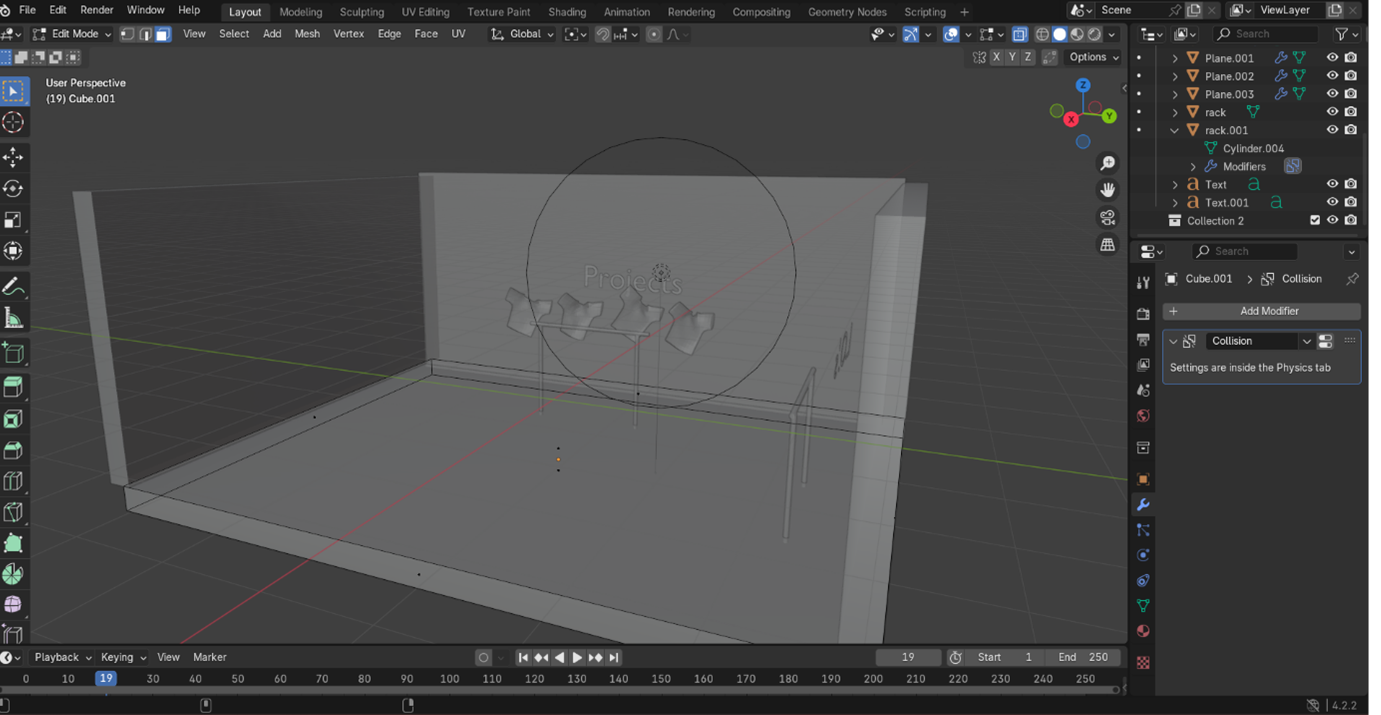Collapse the rack.001 tree item
The width and height of the screenshot is (1381, 715).
tap(1175, 131)
